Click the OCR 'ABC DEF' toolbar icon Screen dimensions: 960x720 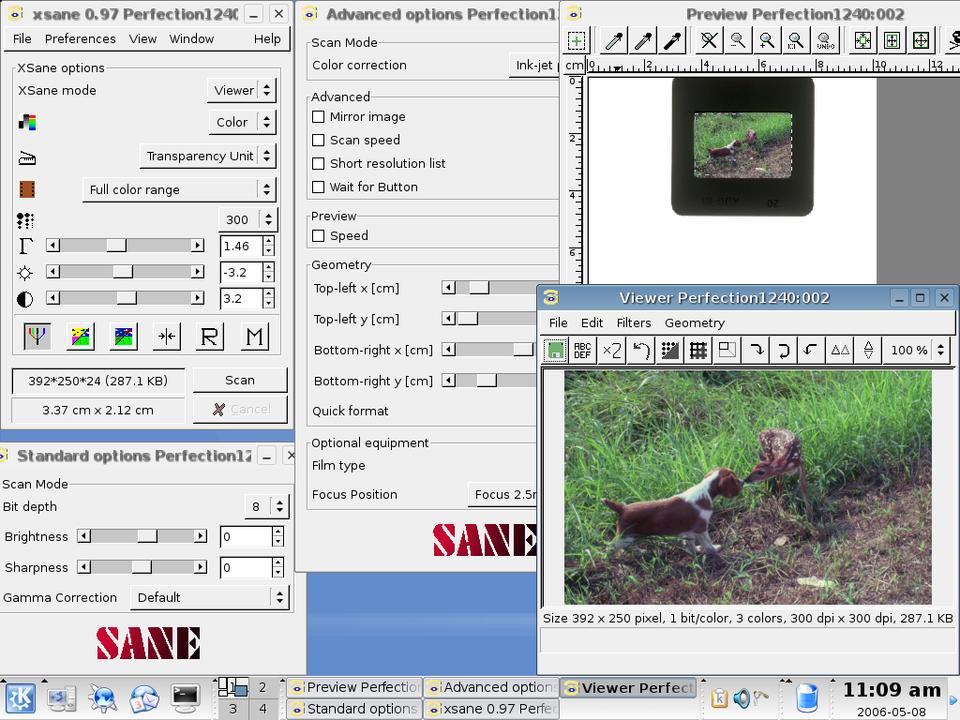(583, 350)
